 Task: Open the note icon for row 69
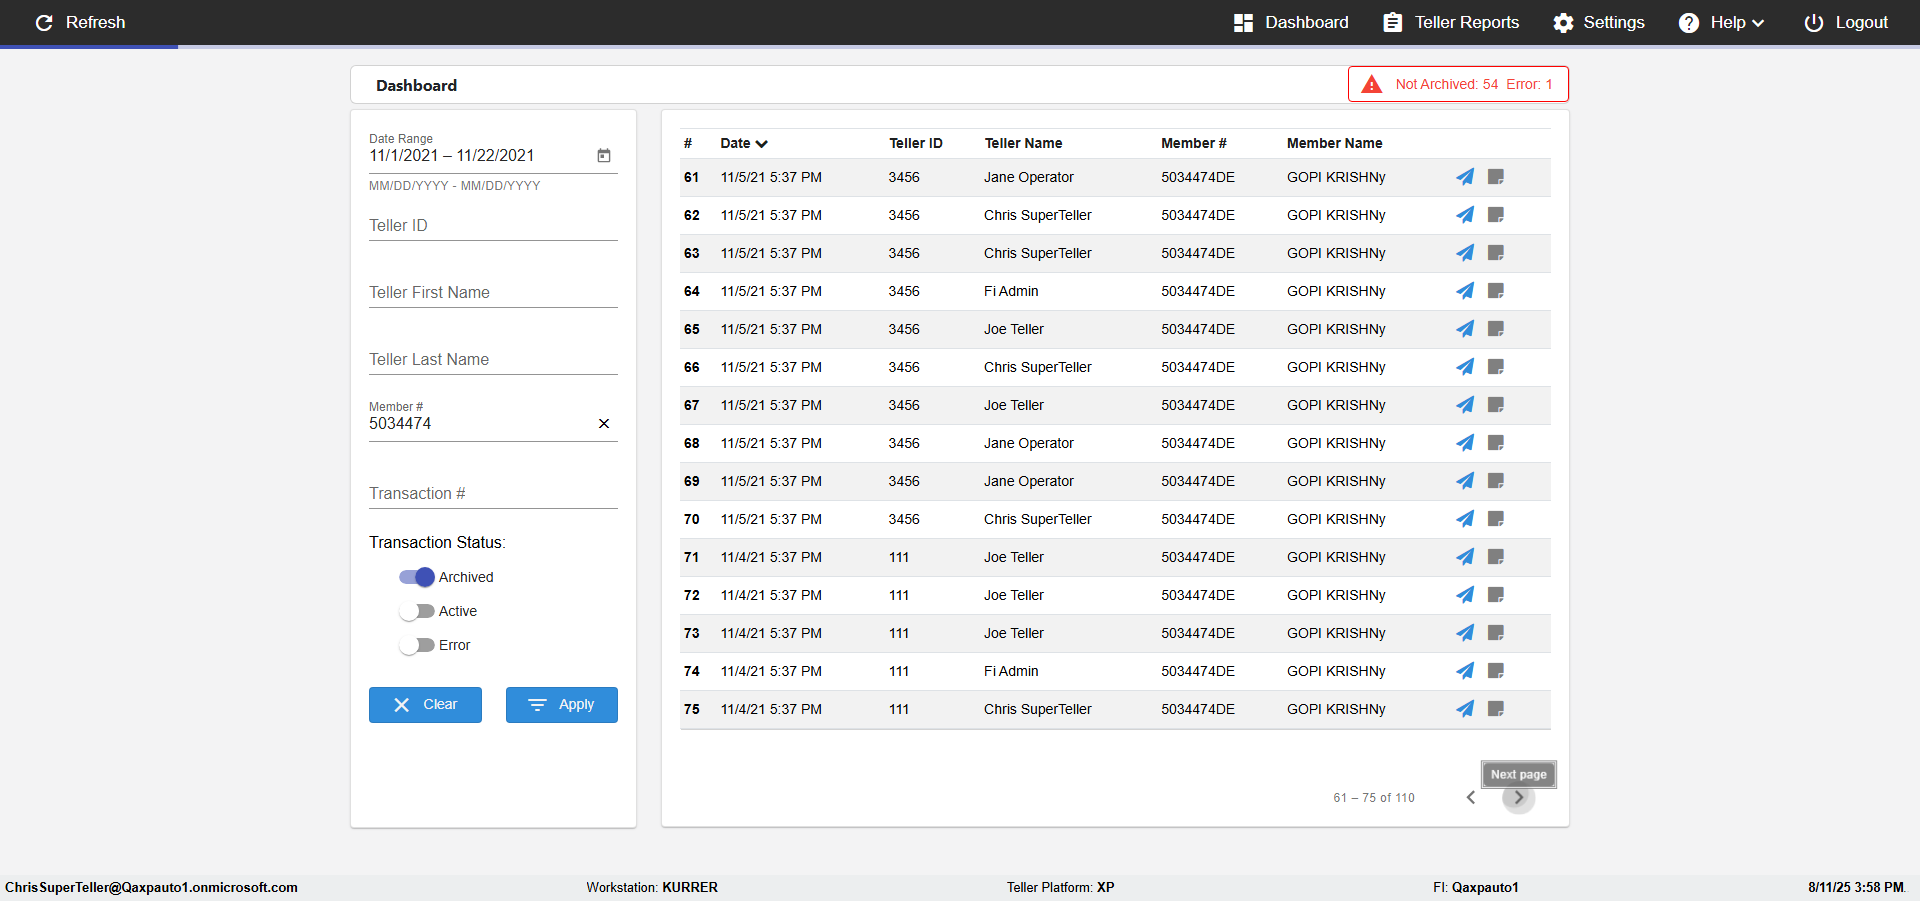tap(1496, 481)
